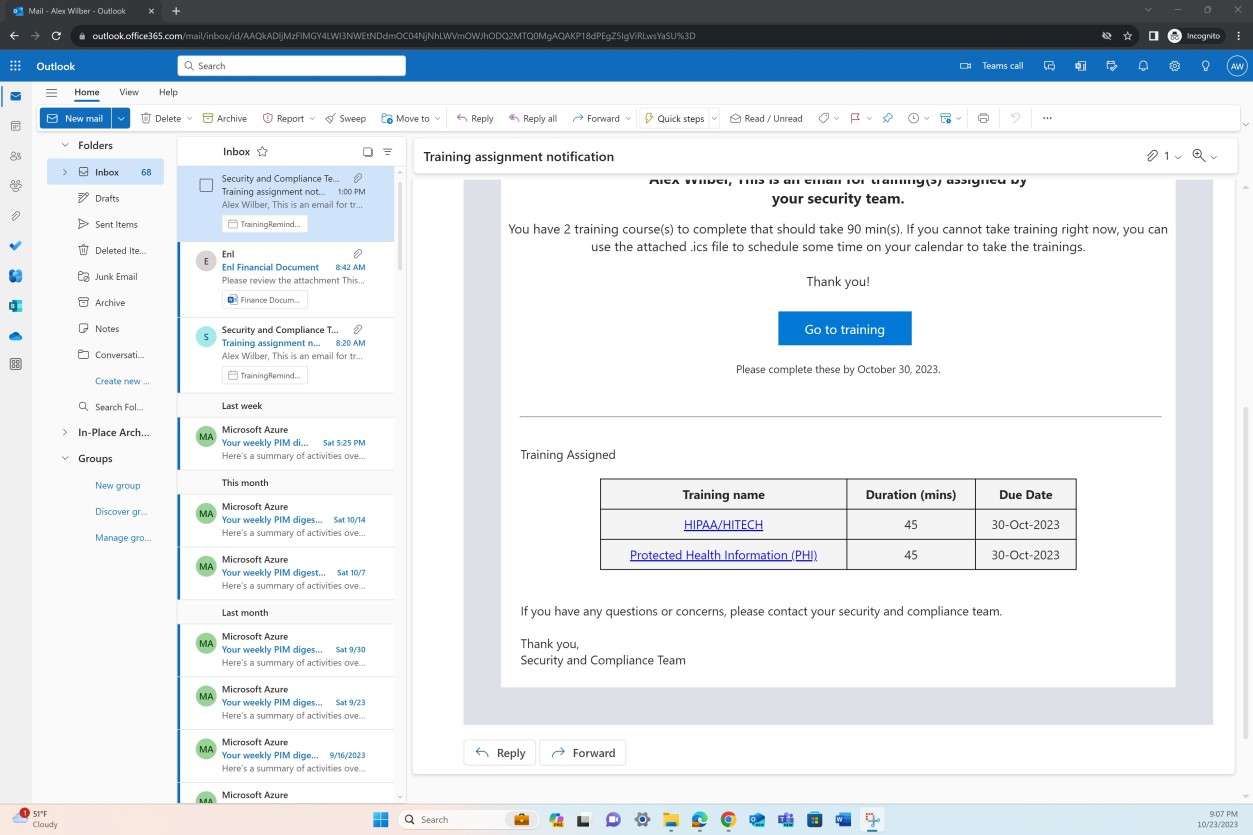Open the Forward dropdown arrow

[x=627, y=118]
